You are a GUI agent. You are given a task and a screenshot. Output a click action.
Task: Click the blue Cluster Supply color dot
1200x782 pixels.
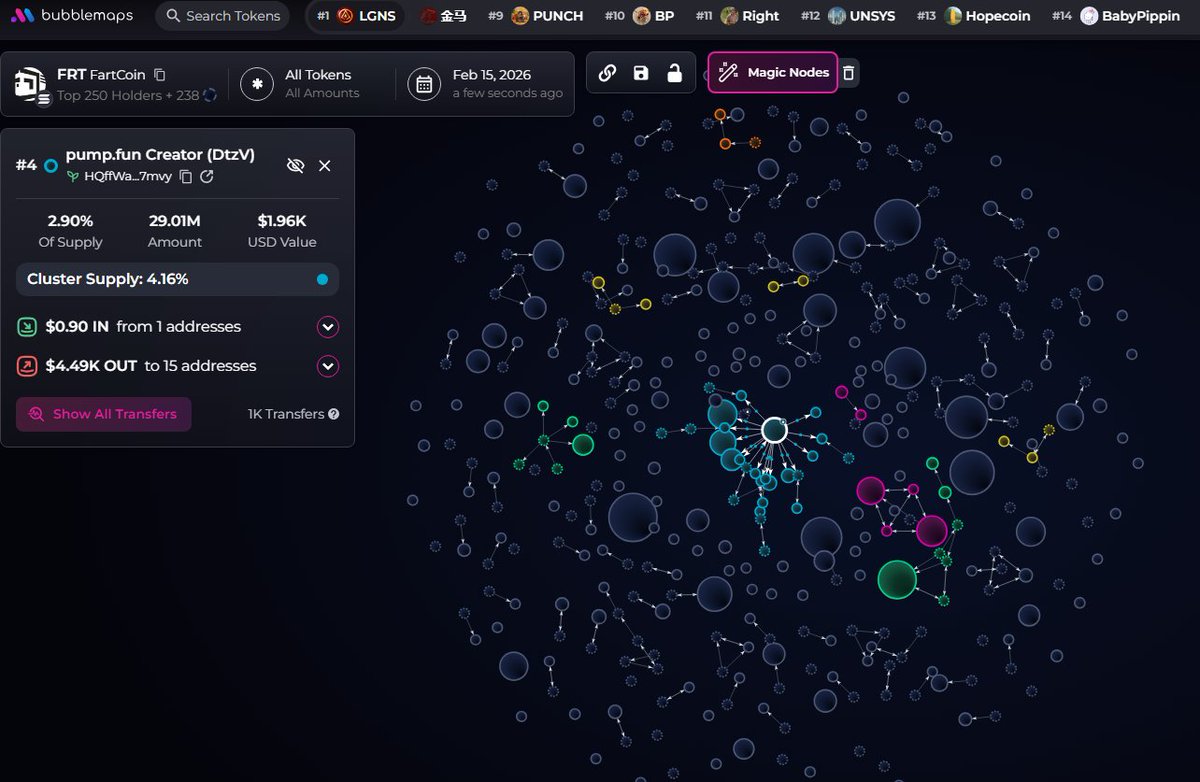pyautogui.click(x=322, y=279)
